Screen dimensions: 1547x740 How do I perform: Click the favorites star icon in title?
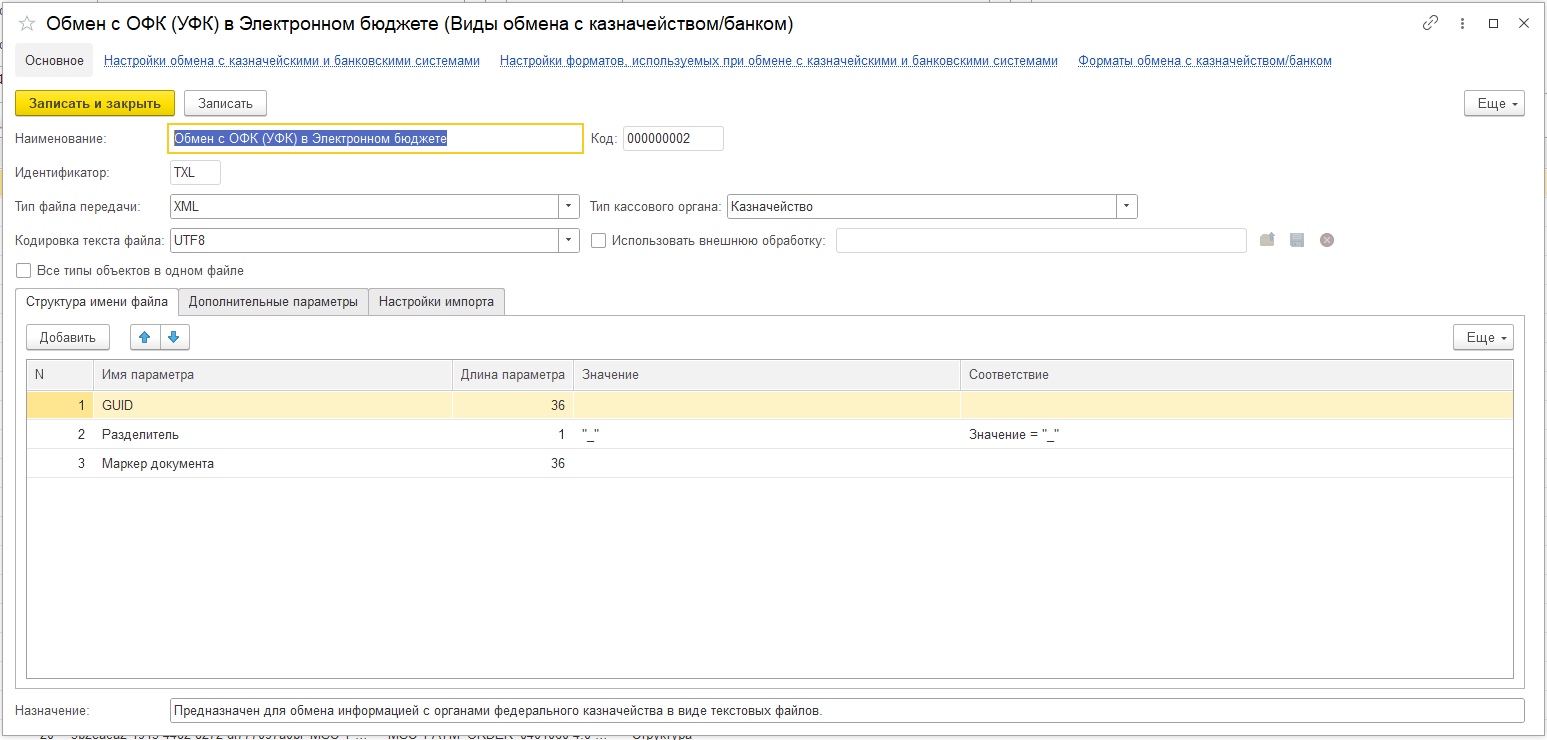click(27, 23)
